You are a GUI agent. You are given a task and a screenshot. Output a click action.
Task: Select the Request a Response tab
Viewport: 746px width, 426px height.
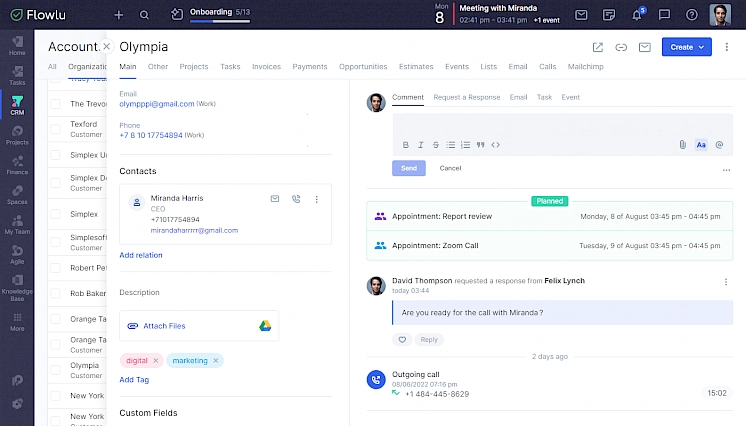(466, 97)
